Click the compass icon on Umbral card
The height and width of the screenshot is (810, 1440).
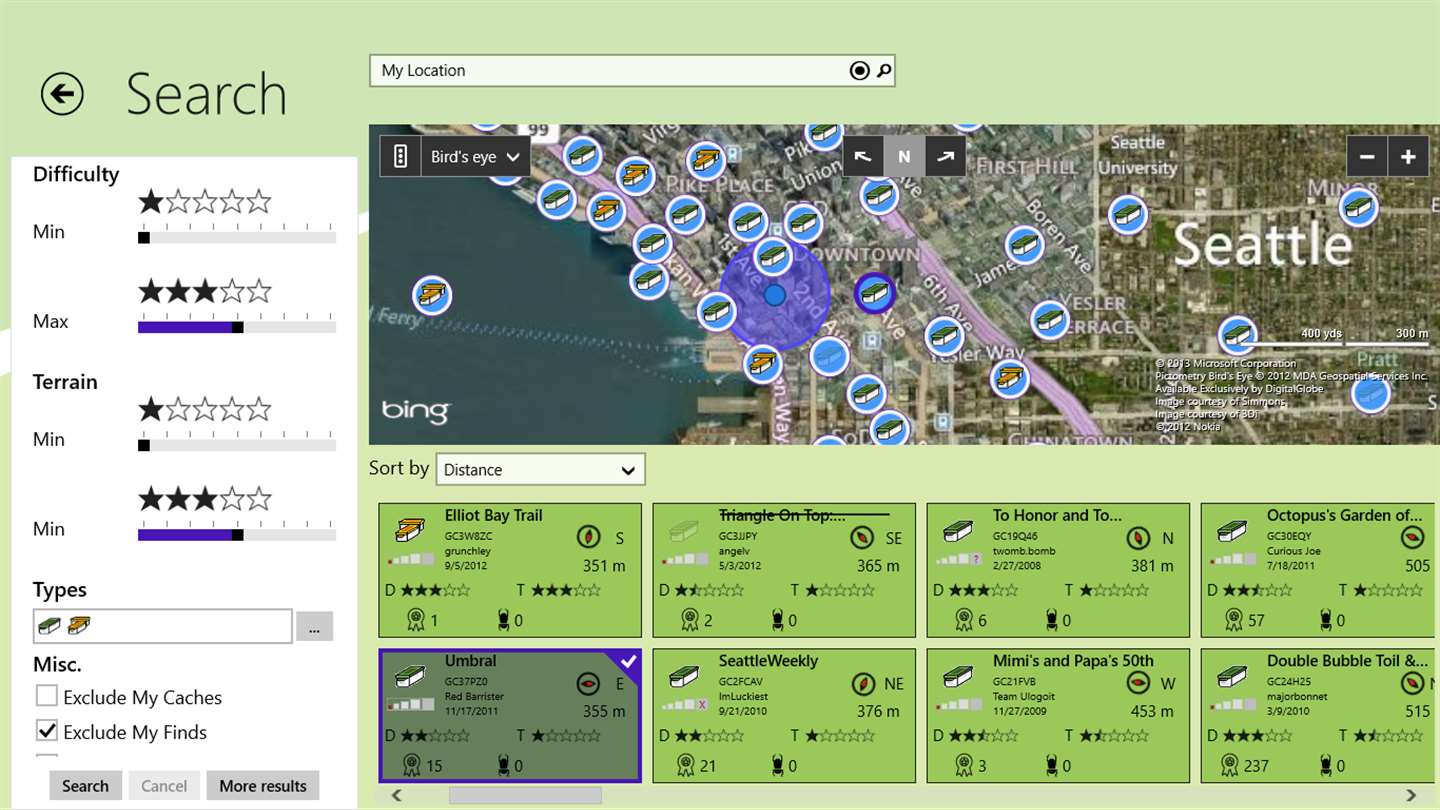[x=589, y=684]
